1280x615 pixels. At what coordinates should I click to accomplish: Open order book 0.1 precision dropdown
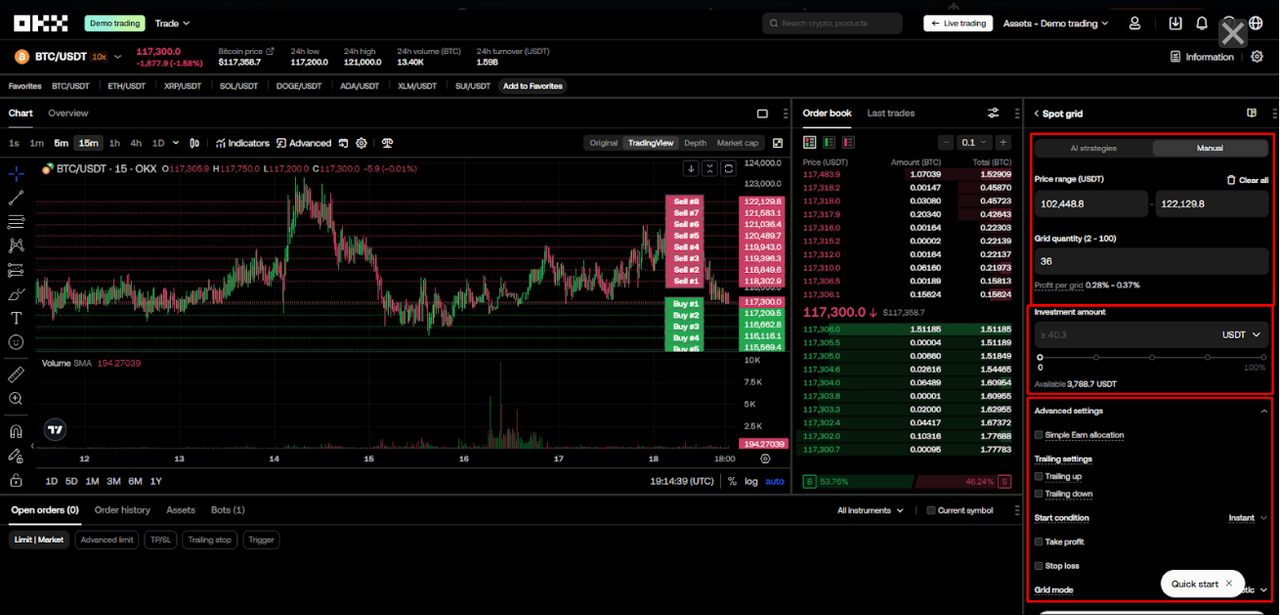973,143
